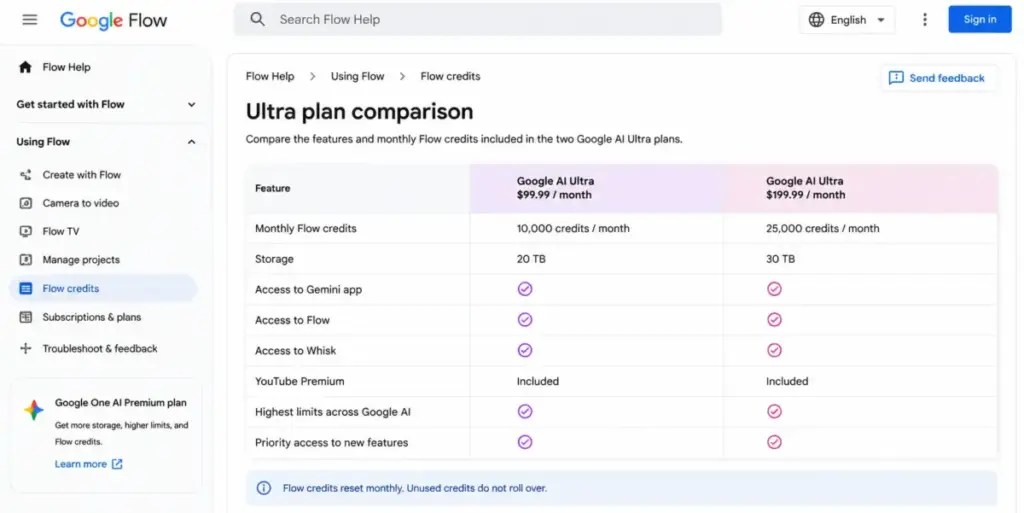Click the Monthly Flow credits row label
Screen dimensions: 1024x513
coord(306,228)
